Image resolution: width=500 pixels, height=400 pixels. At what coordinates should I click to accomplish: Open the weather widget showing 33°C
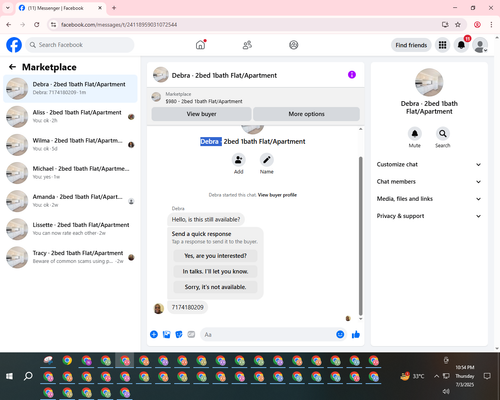(x=412, y=376)
